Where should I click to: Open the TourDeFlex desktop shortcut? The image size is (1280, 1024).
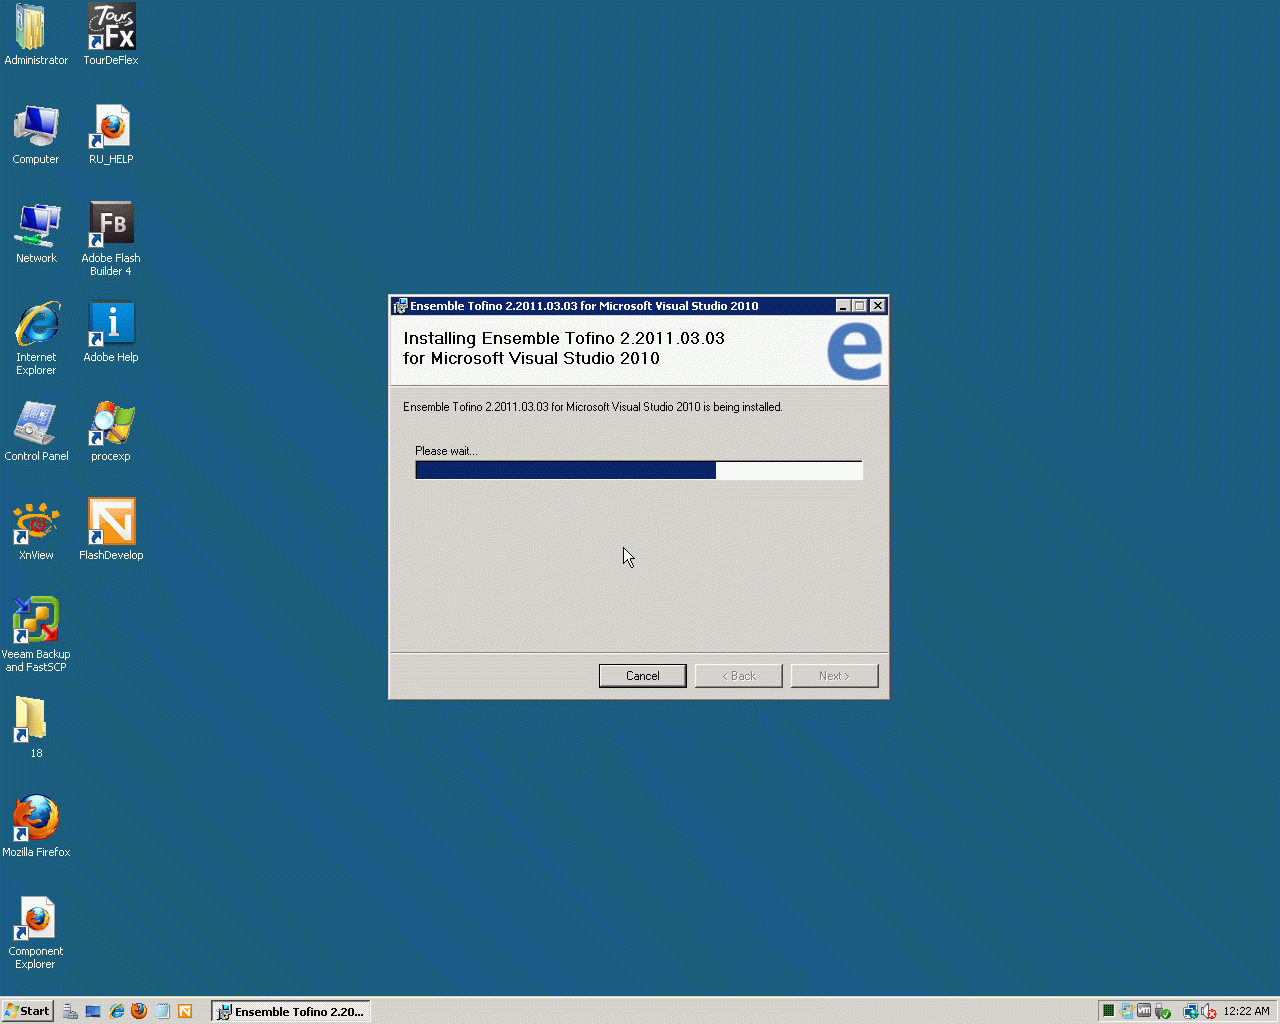(x=111, y=35)
